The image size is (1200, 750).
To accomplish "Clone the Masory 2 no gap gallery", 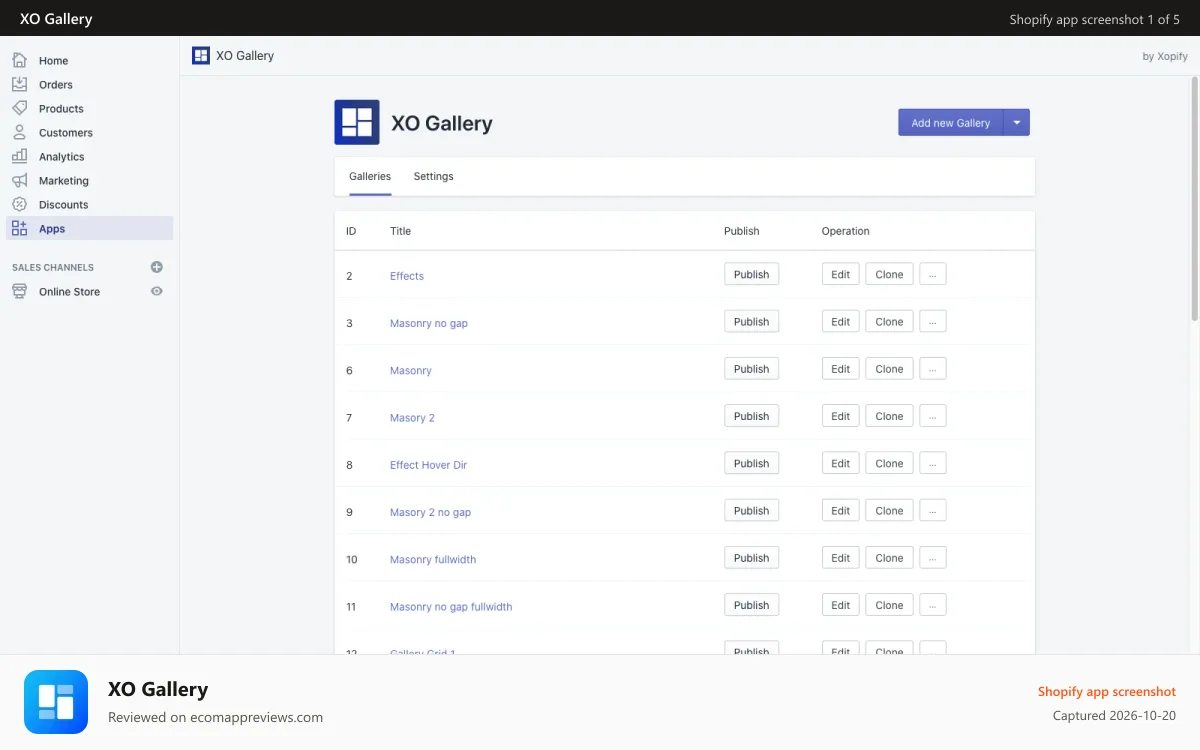I will 889,510.
